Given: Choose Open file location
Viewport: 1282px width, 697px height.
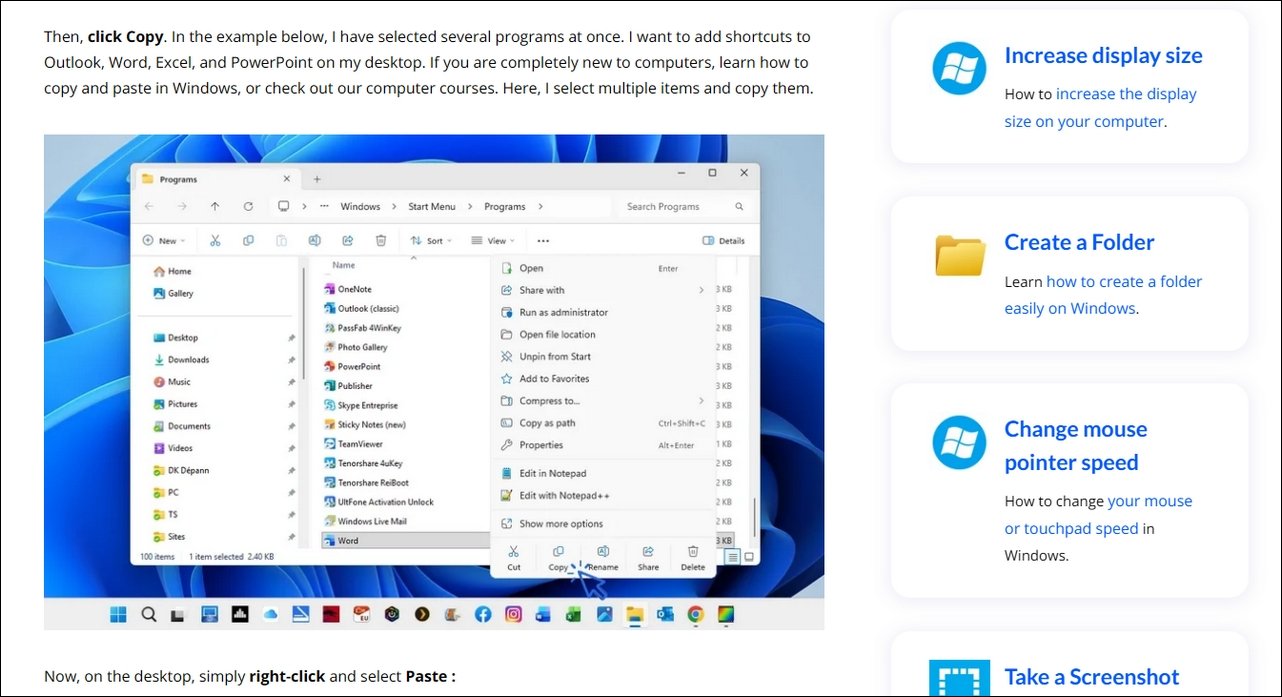Looking at the screenshot, I should click(x=603, y=334).
